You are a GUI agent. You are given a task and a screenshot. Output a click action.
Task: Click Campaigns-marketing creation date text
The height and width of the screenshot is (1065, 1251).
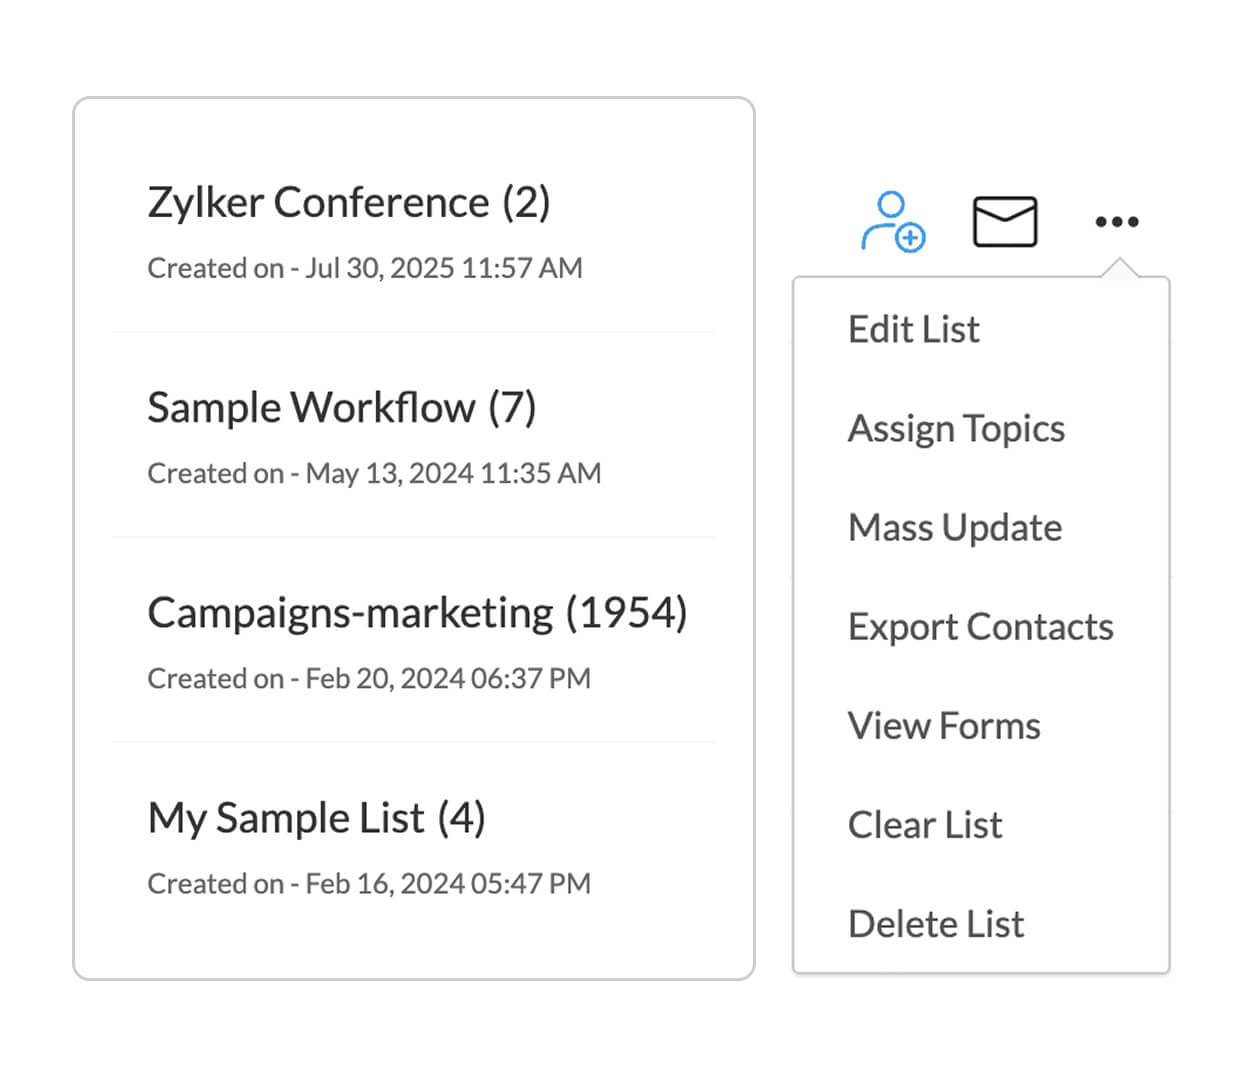[x=369, y=678]
